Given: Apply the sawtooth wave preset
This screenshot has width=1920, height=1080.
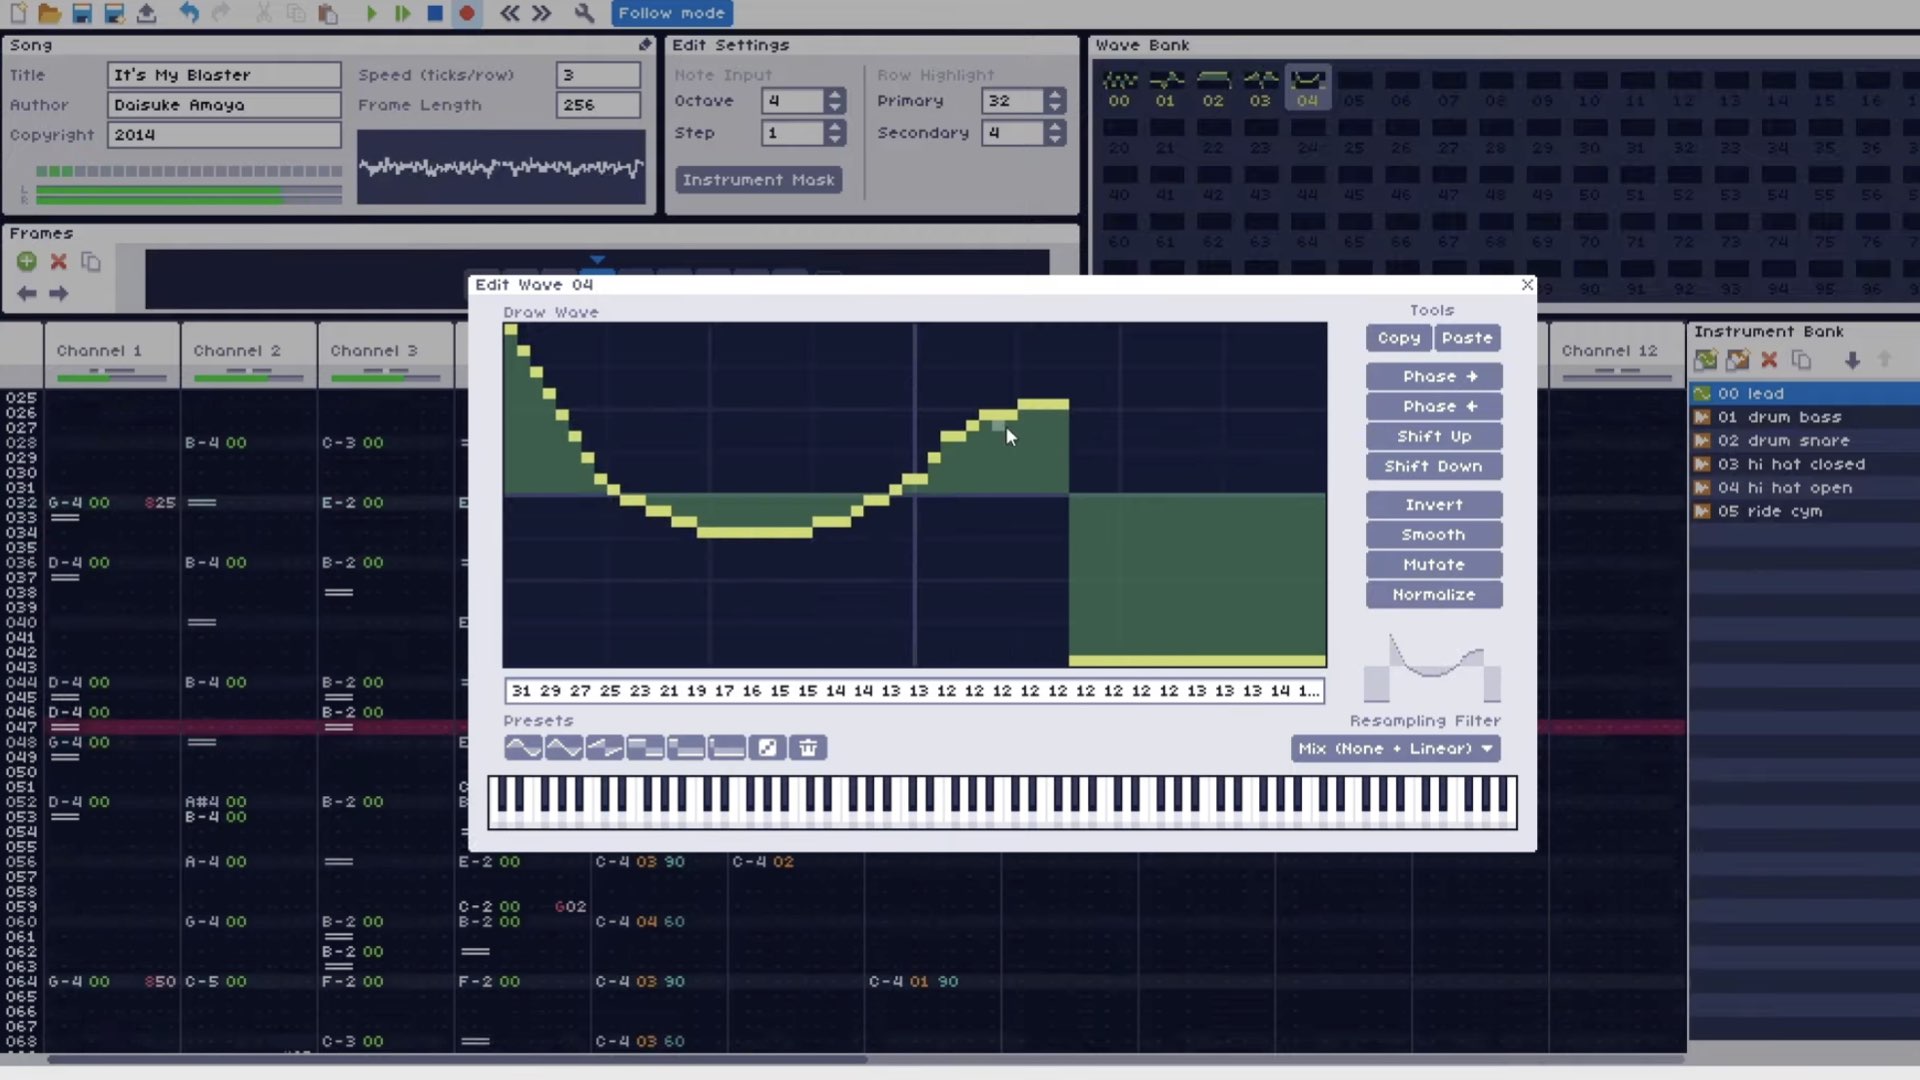Looking at the screenshot, I should pos(605,748).
